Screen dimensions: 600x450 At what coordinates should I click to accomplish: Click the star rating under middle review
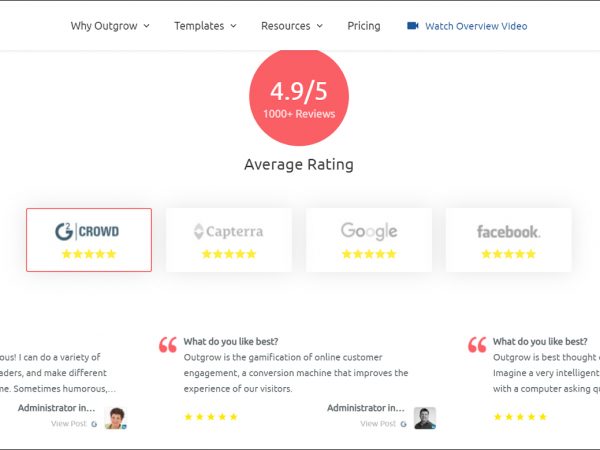(211, 417)
